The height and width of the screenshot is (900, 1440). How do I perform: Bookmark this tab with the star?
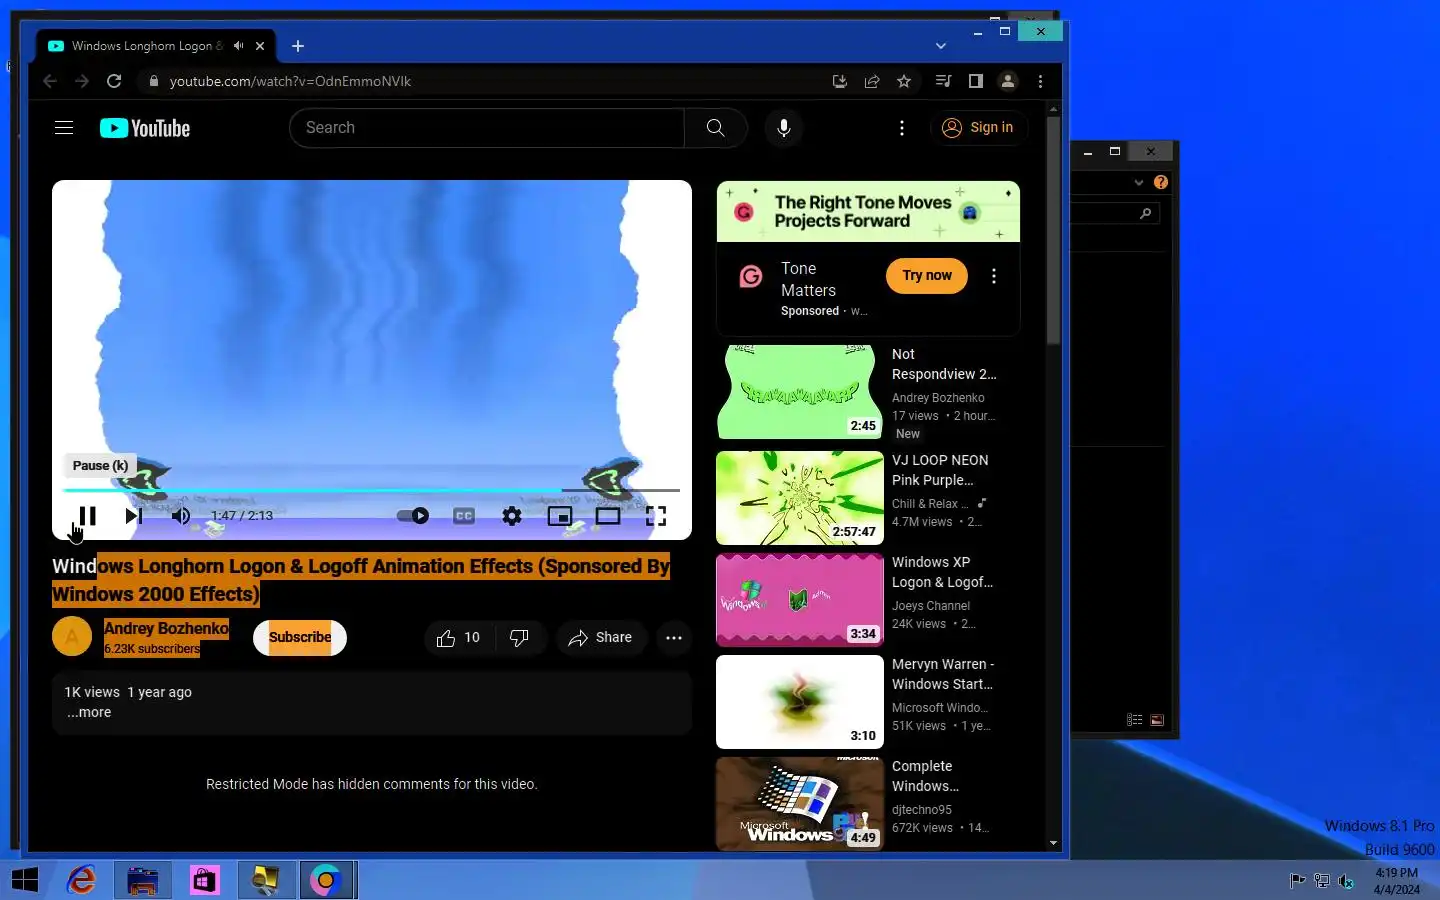(904, 81)
